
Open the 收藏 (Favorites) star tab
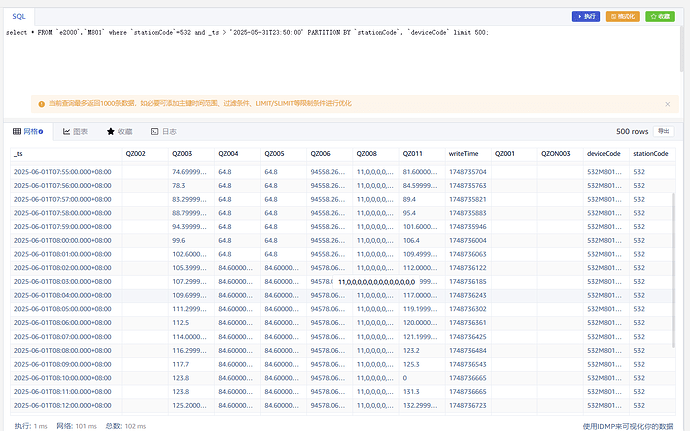[119, 131]
